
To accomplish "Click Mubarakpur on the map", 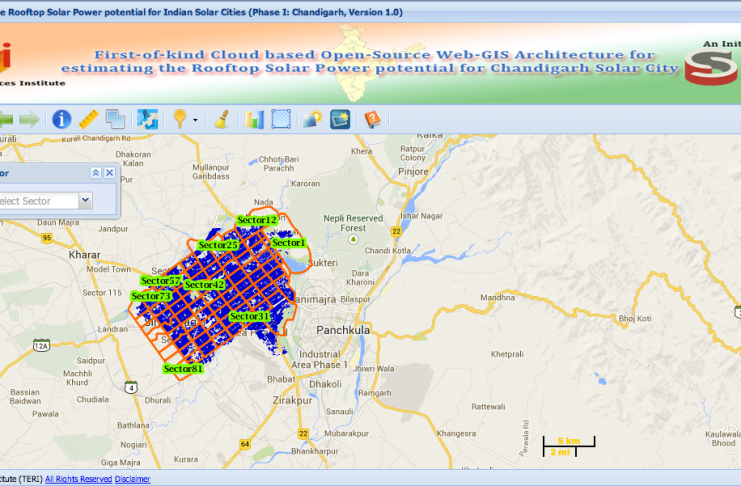I will pos(346,433).
